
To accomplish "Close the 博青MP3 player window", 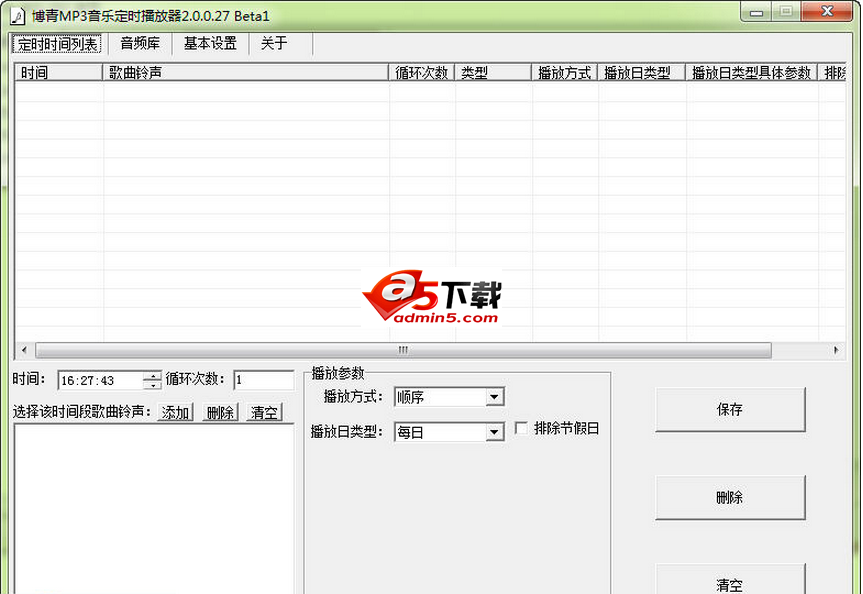I will (x=827, y=12).
